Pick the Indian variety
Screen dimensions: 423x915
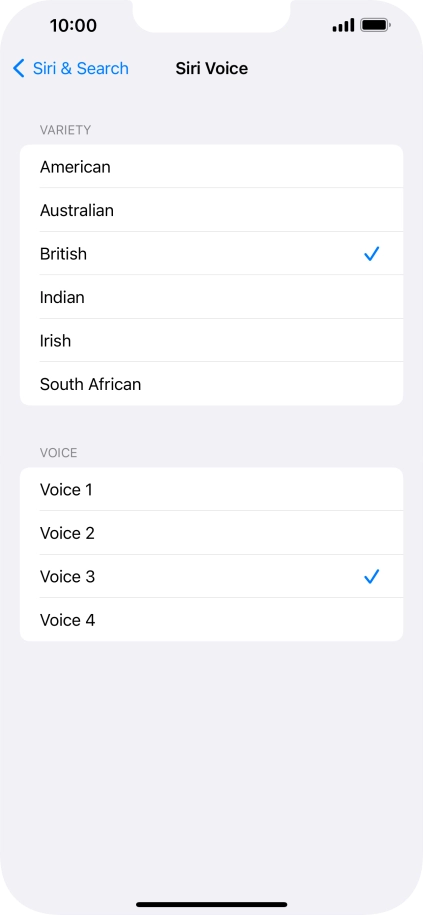pyautogui.click(x=211, y=297)
